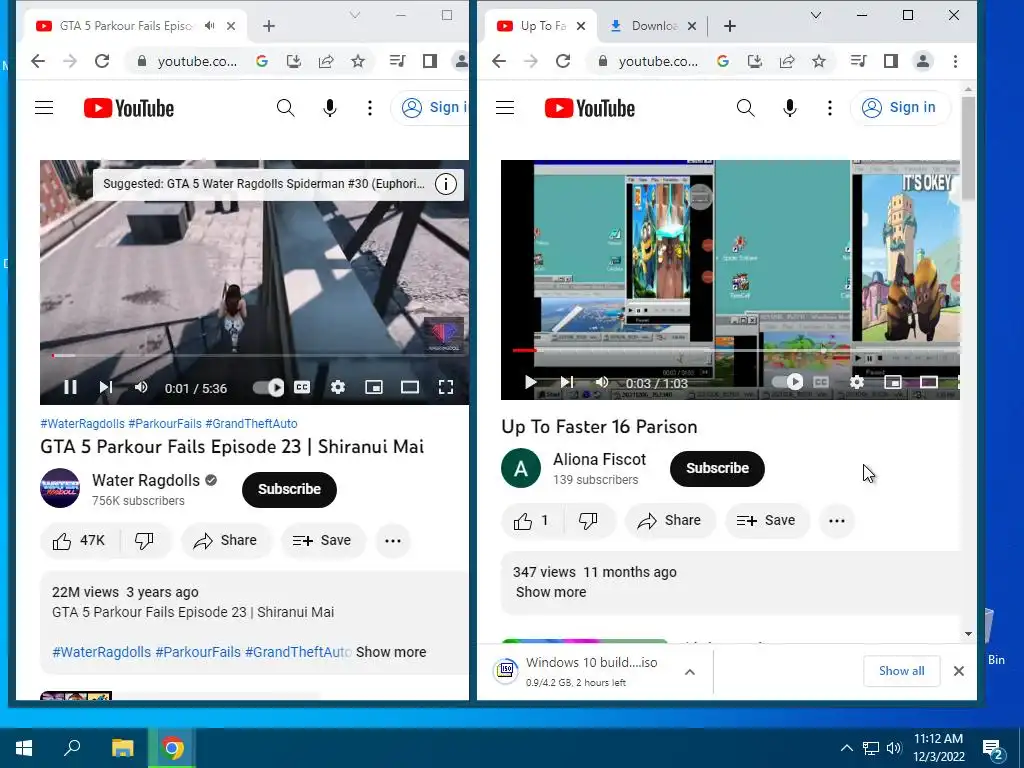
Task: Open new tab in left Chrome window
Action: tap(269, 25)
